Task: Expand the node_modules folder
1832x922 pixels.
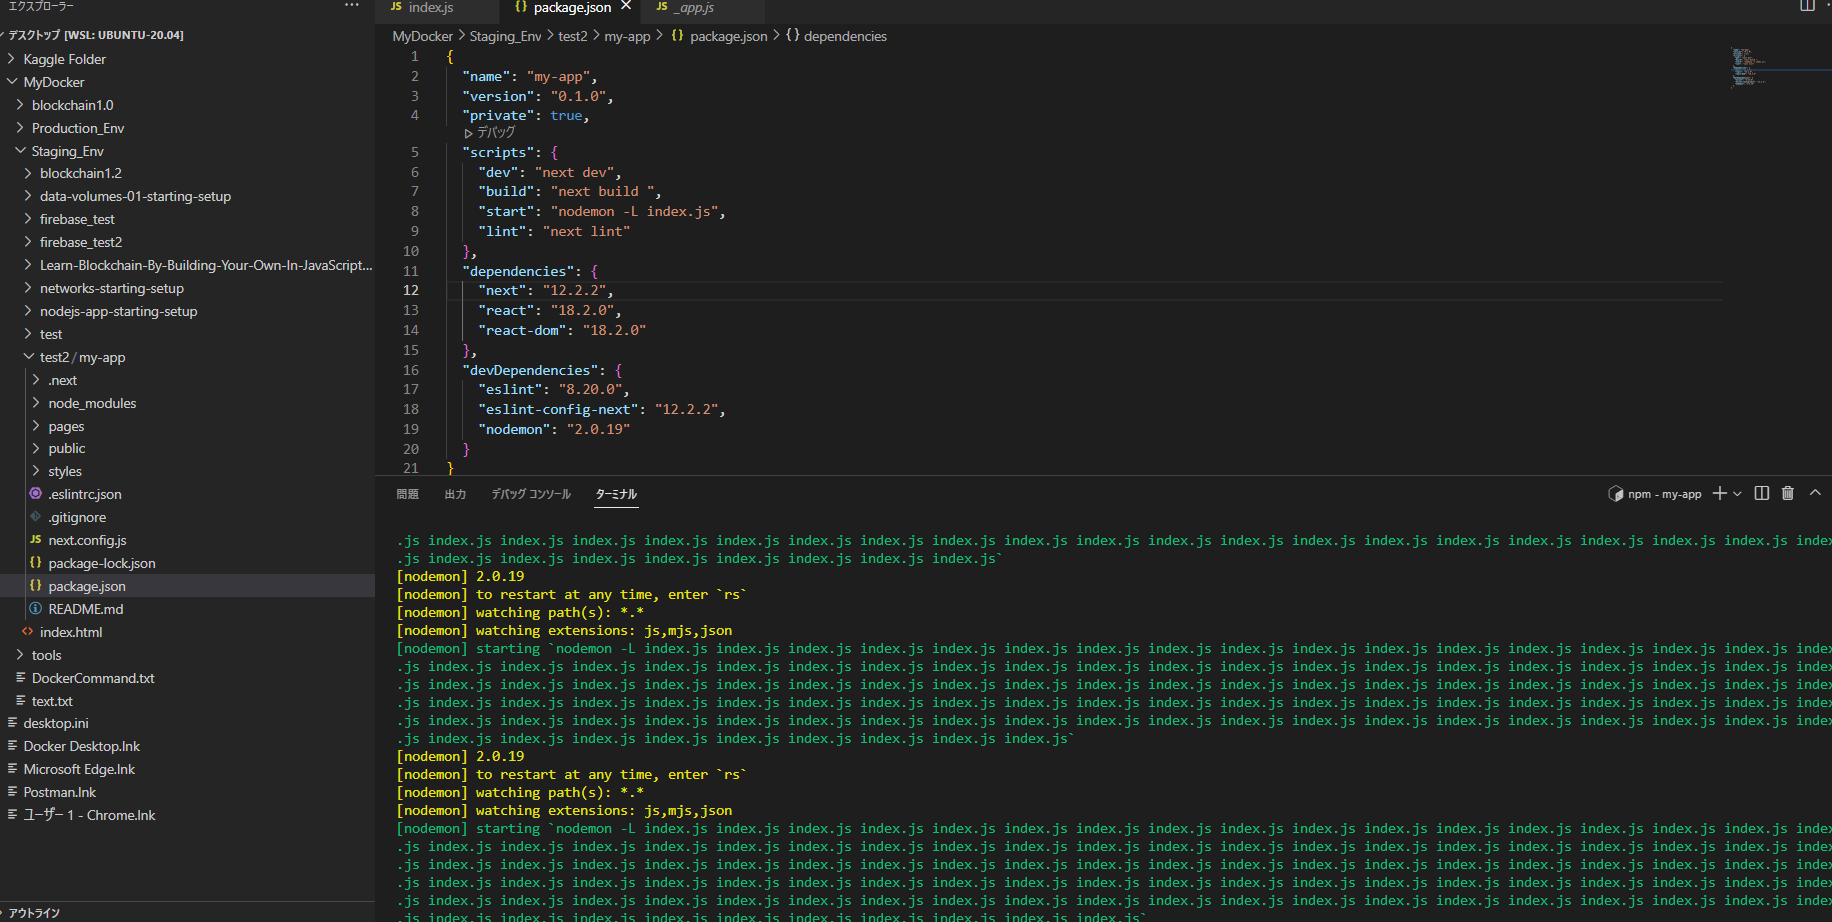Action: point(92,404)
